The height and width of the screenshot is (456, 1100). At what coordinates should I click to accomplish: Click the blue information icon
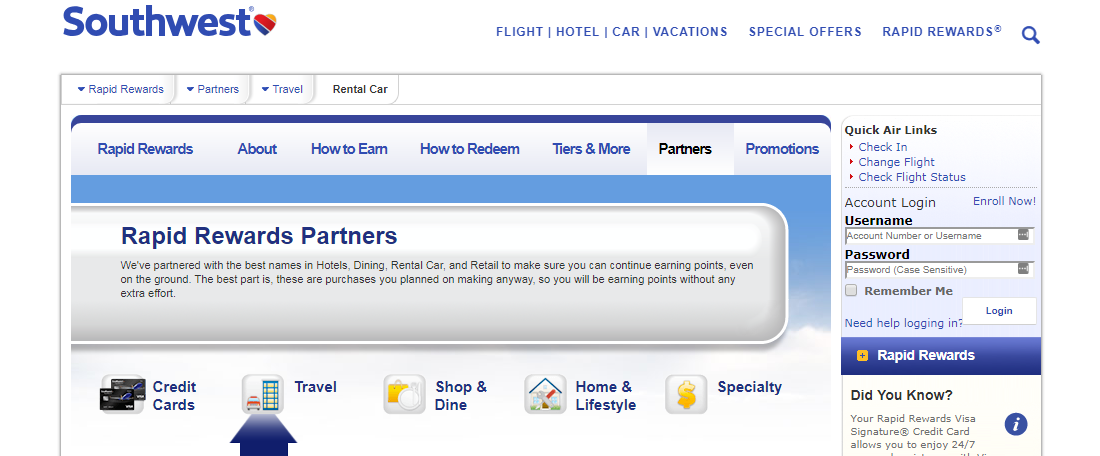pos(1016,424)
